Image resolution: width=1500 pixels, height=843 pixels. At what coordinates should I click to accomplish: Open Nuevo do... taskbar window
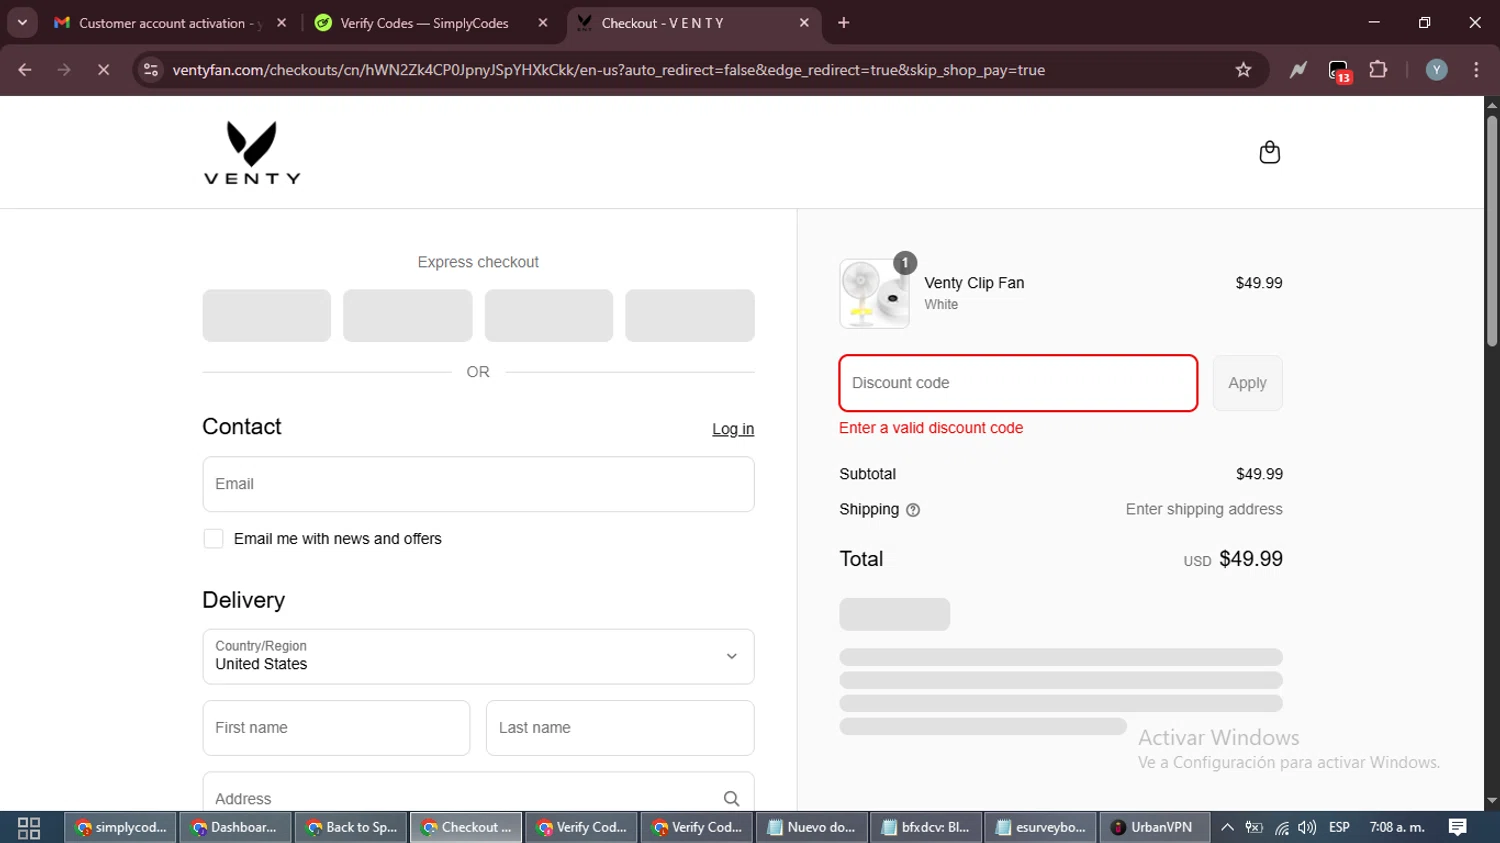tap(812, 827)
